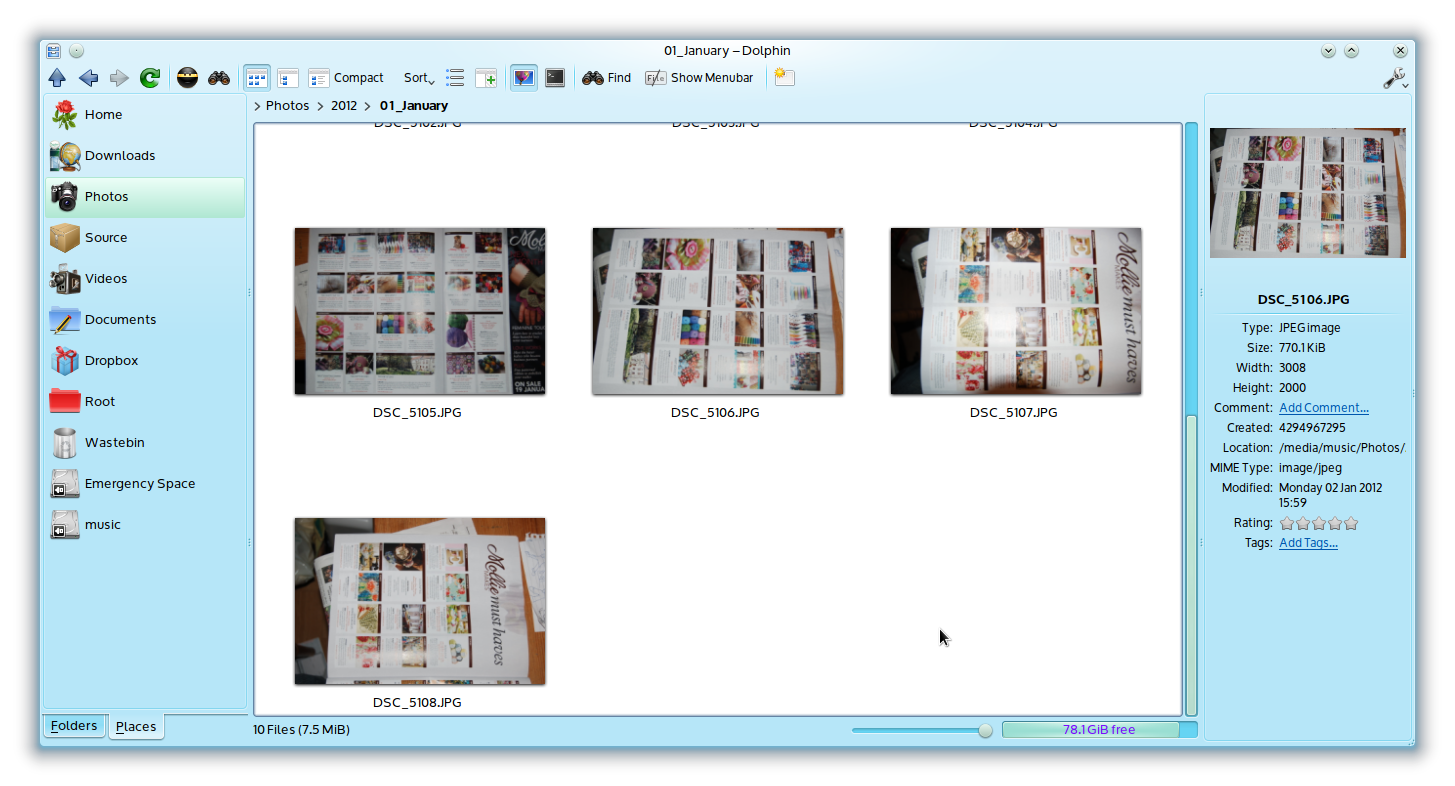Click the zoom slider handle

point(985,731)
